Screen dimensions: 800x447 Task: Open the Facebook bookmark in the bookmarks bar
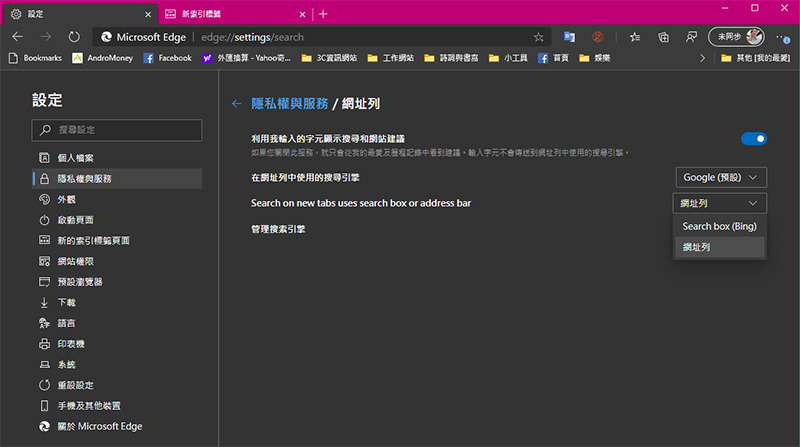(168, 58)
